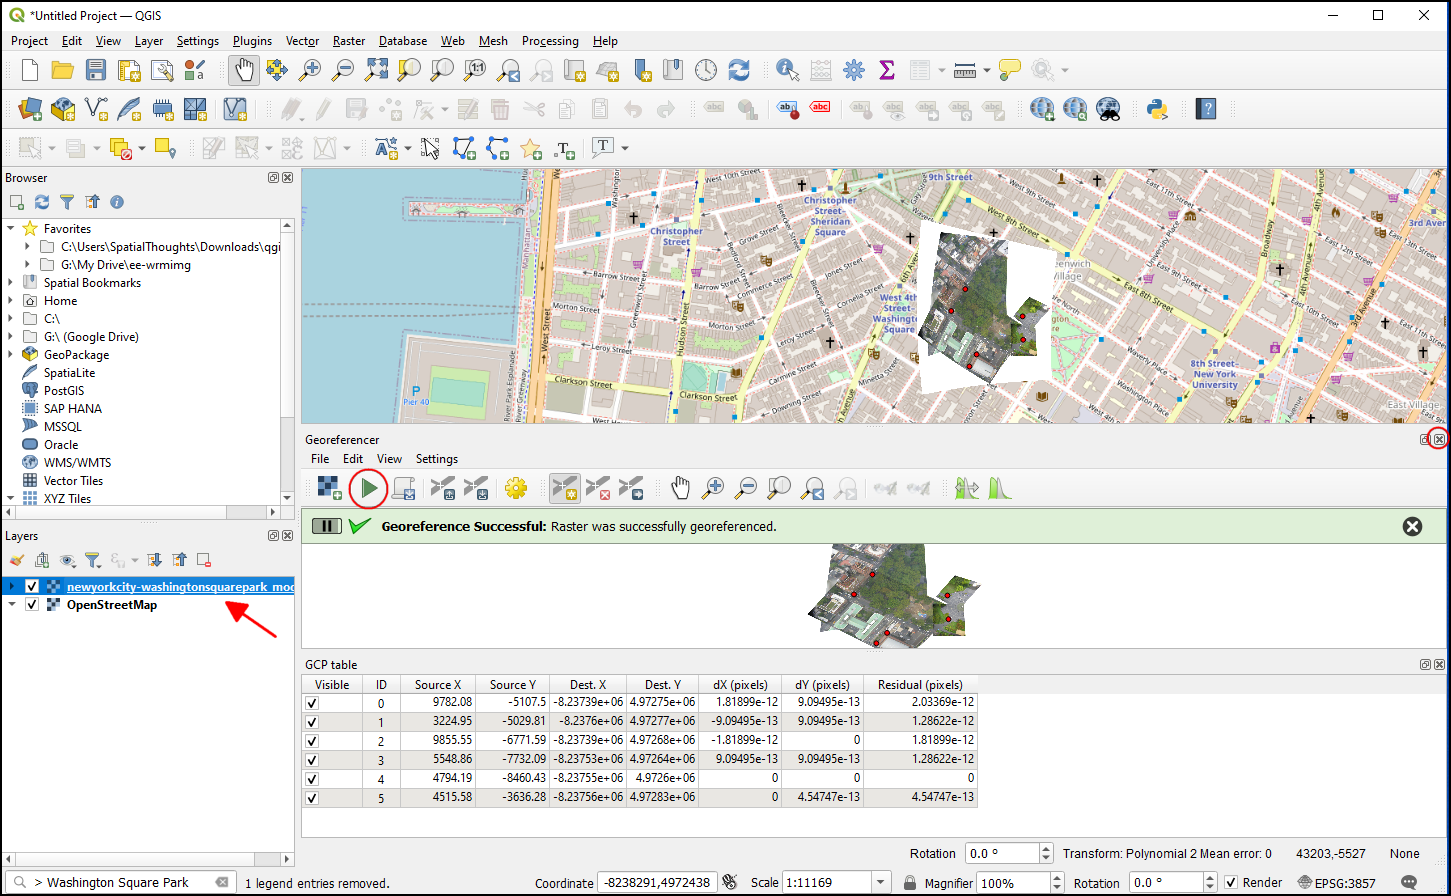Open the Scale dropdown in status bar

[x=879, y=883]
